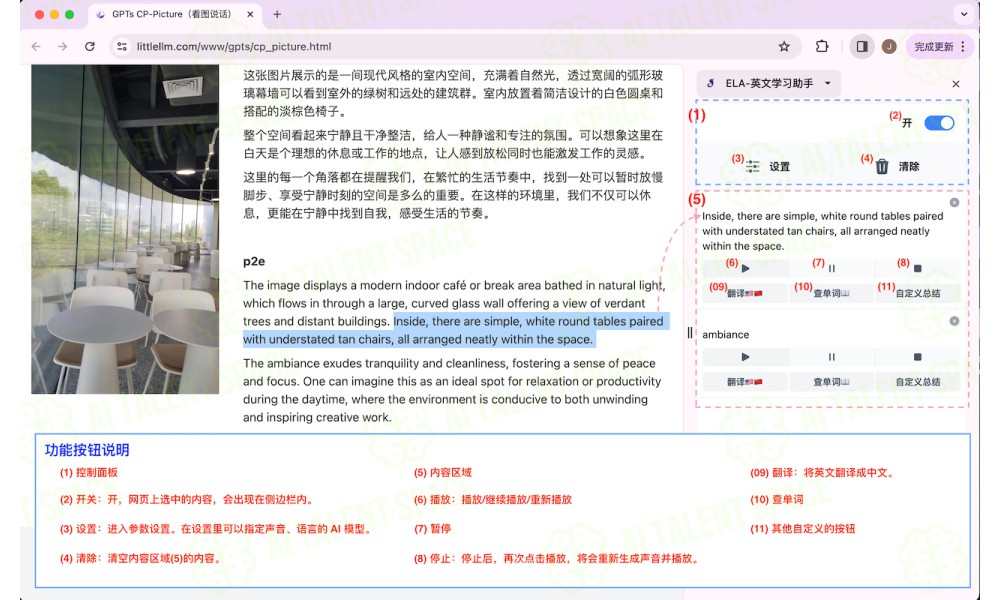Viewport: 1000px width, 600px height.
Task: Look up ambiance with 查单词
Action: point(832,382)
